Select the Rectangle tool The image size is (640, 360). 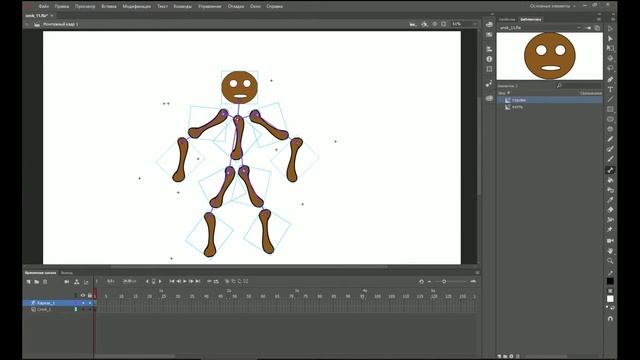(x=610, y=109)
